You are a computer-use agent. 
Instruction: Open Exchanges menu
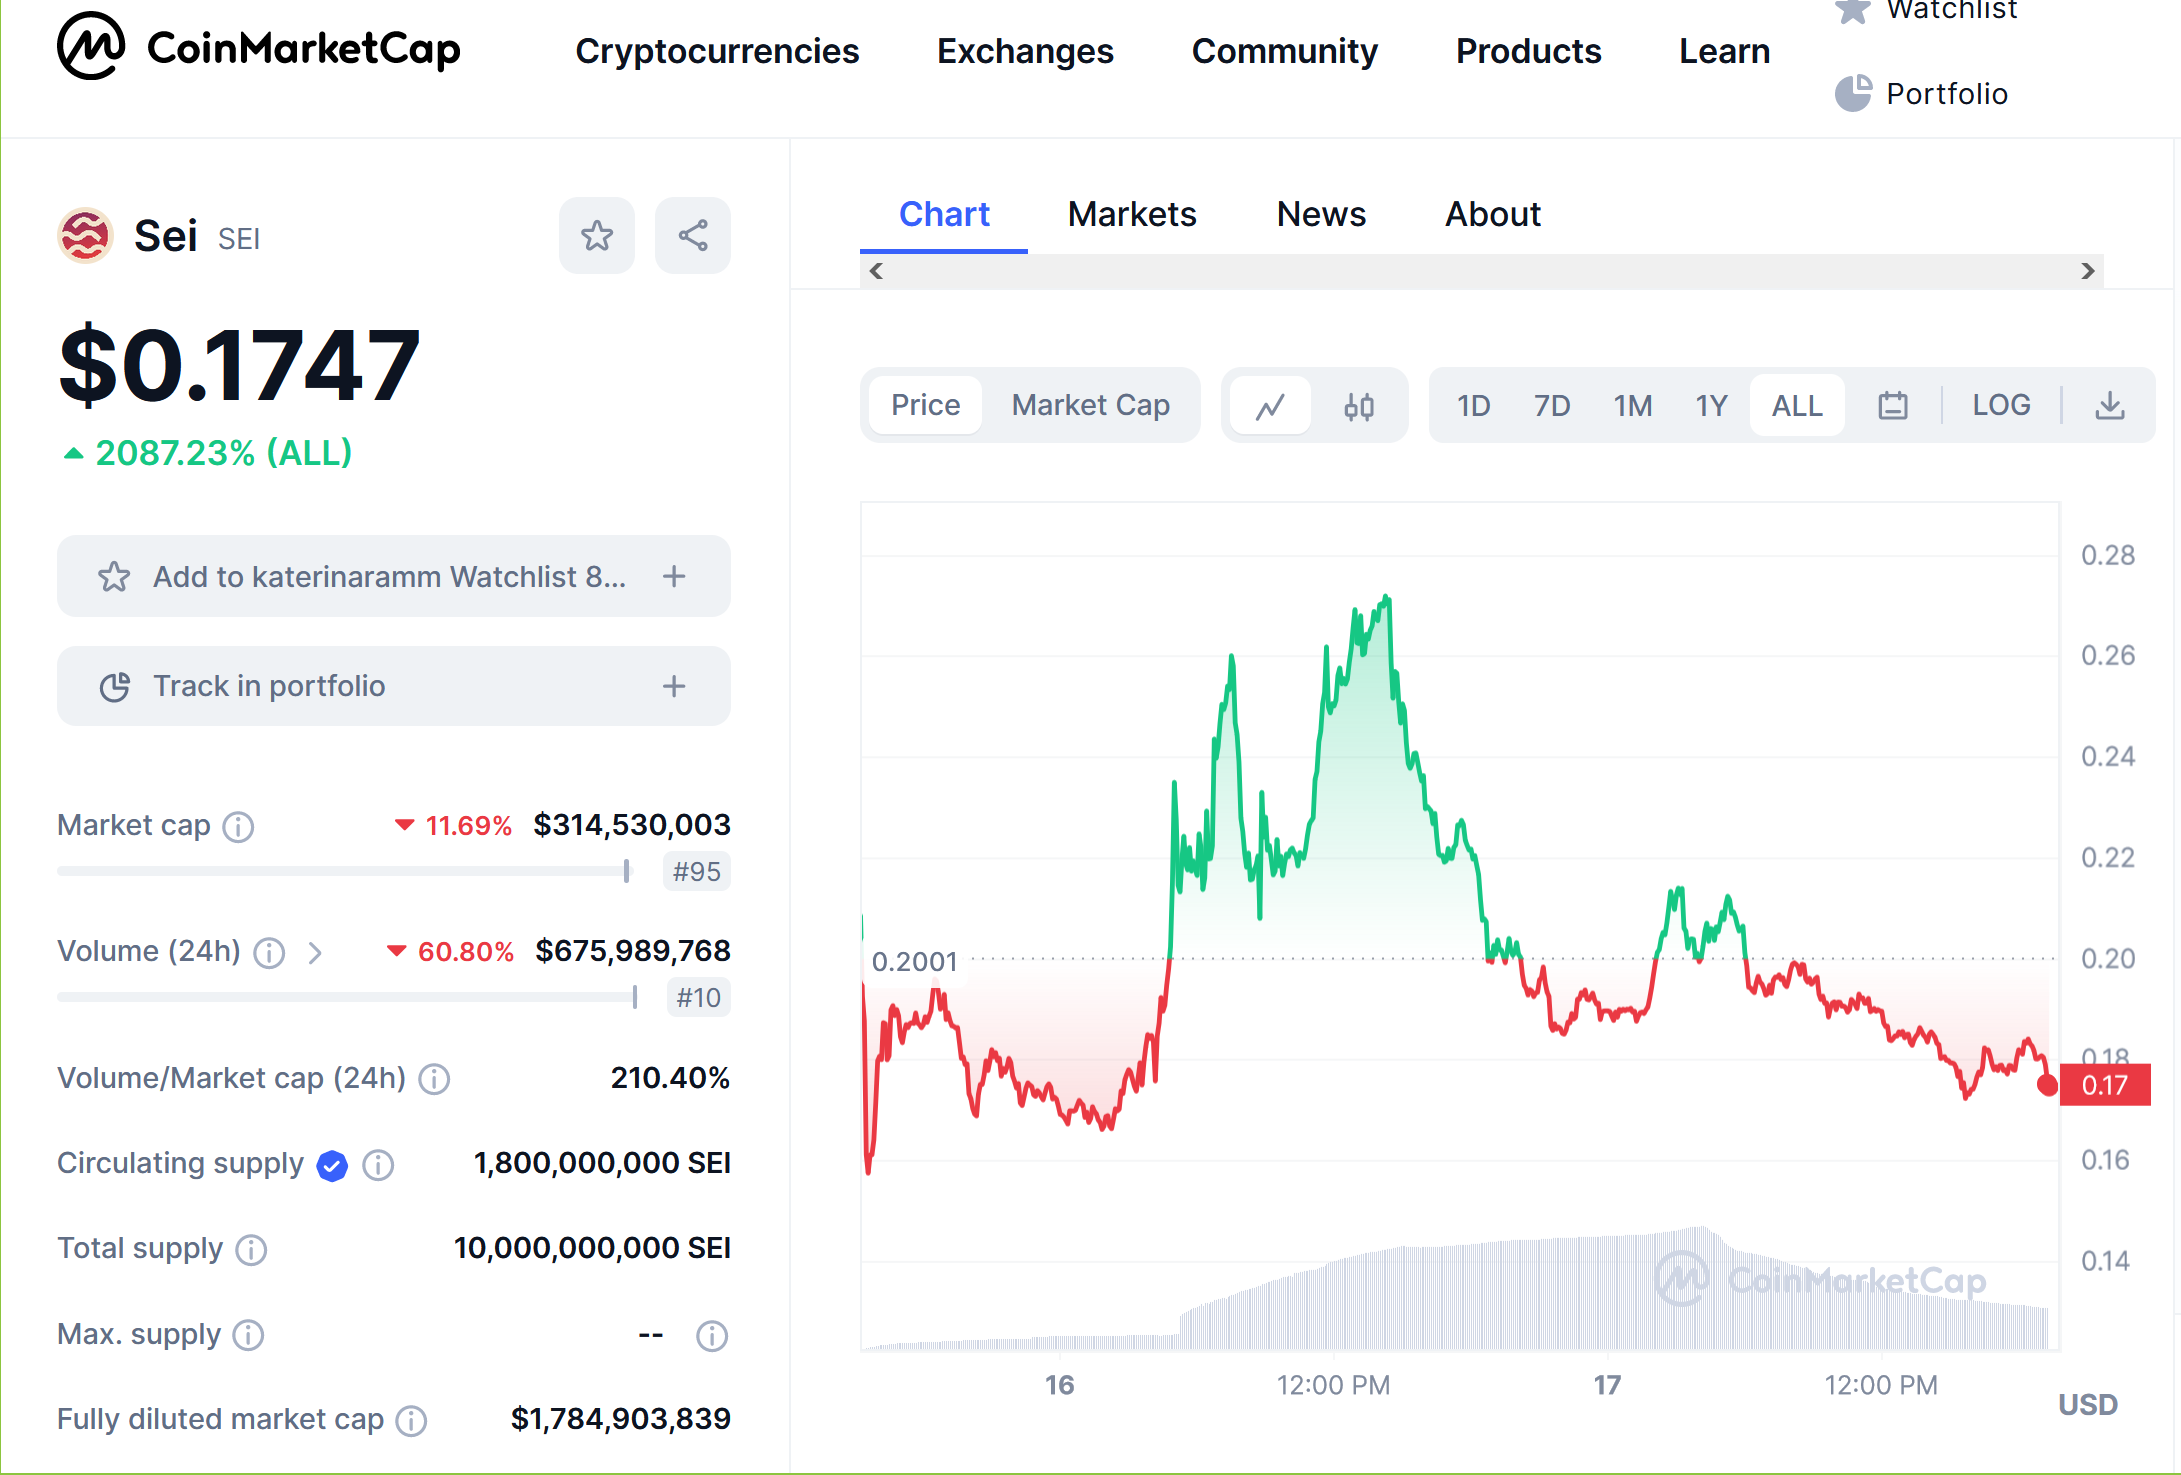pyautogui.click(x=1025, y=51)
